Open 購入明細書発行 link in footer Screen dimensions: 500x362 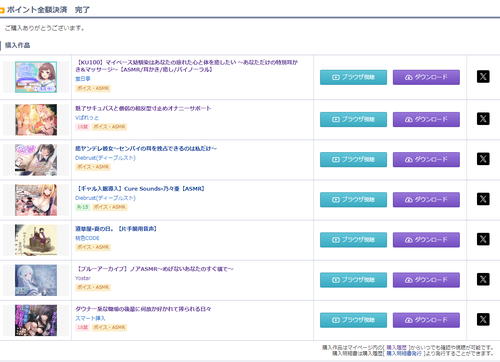(x=404, y=353)
